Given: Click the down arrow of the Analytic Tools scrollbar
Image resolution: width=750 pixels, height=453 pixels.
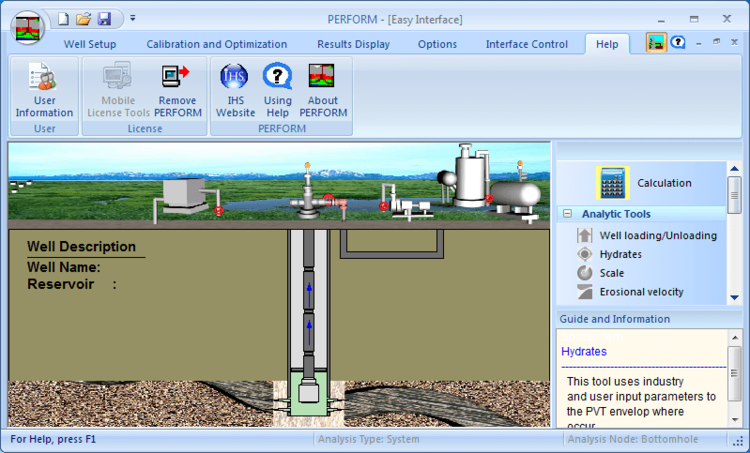Looking at the screenshot, I should [x=735, y=297].
